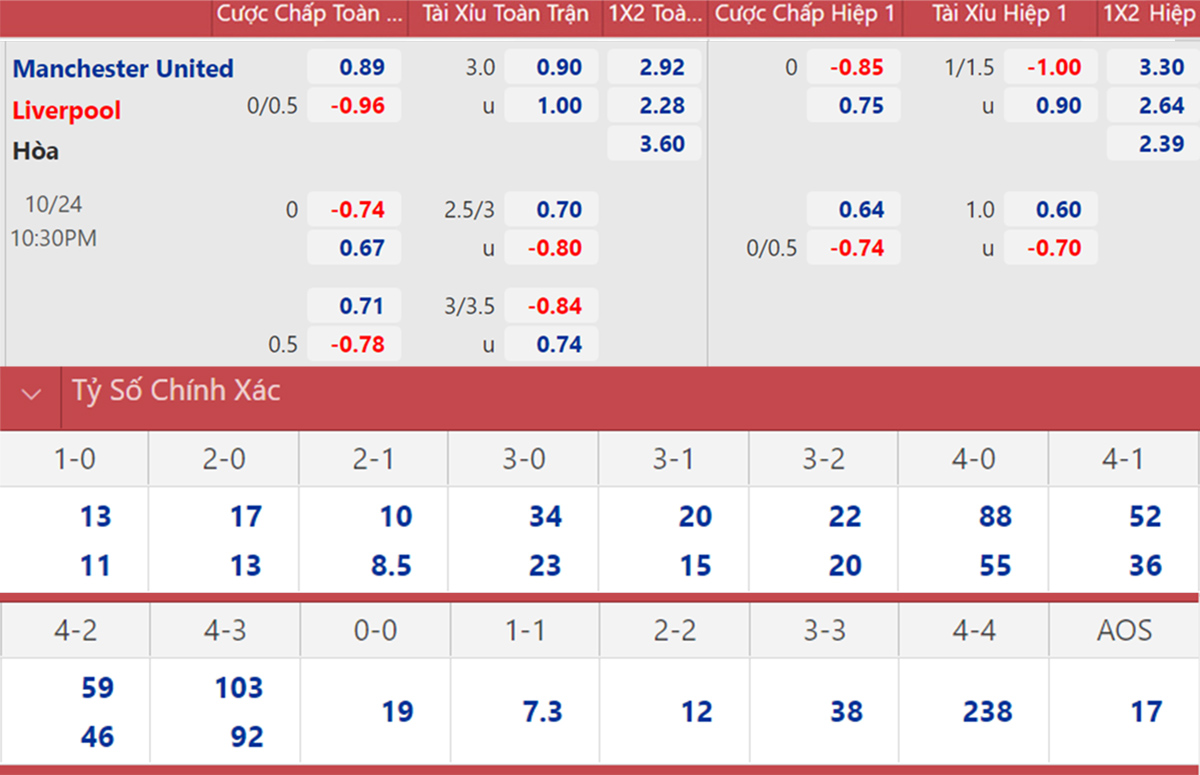Select the 1X2 Toà... column header
Image resolution: width=1200 pixels, height=775 pixels.
655,15
